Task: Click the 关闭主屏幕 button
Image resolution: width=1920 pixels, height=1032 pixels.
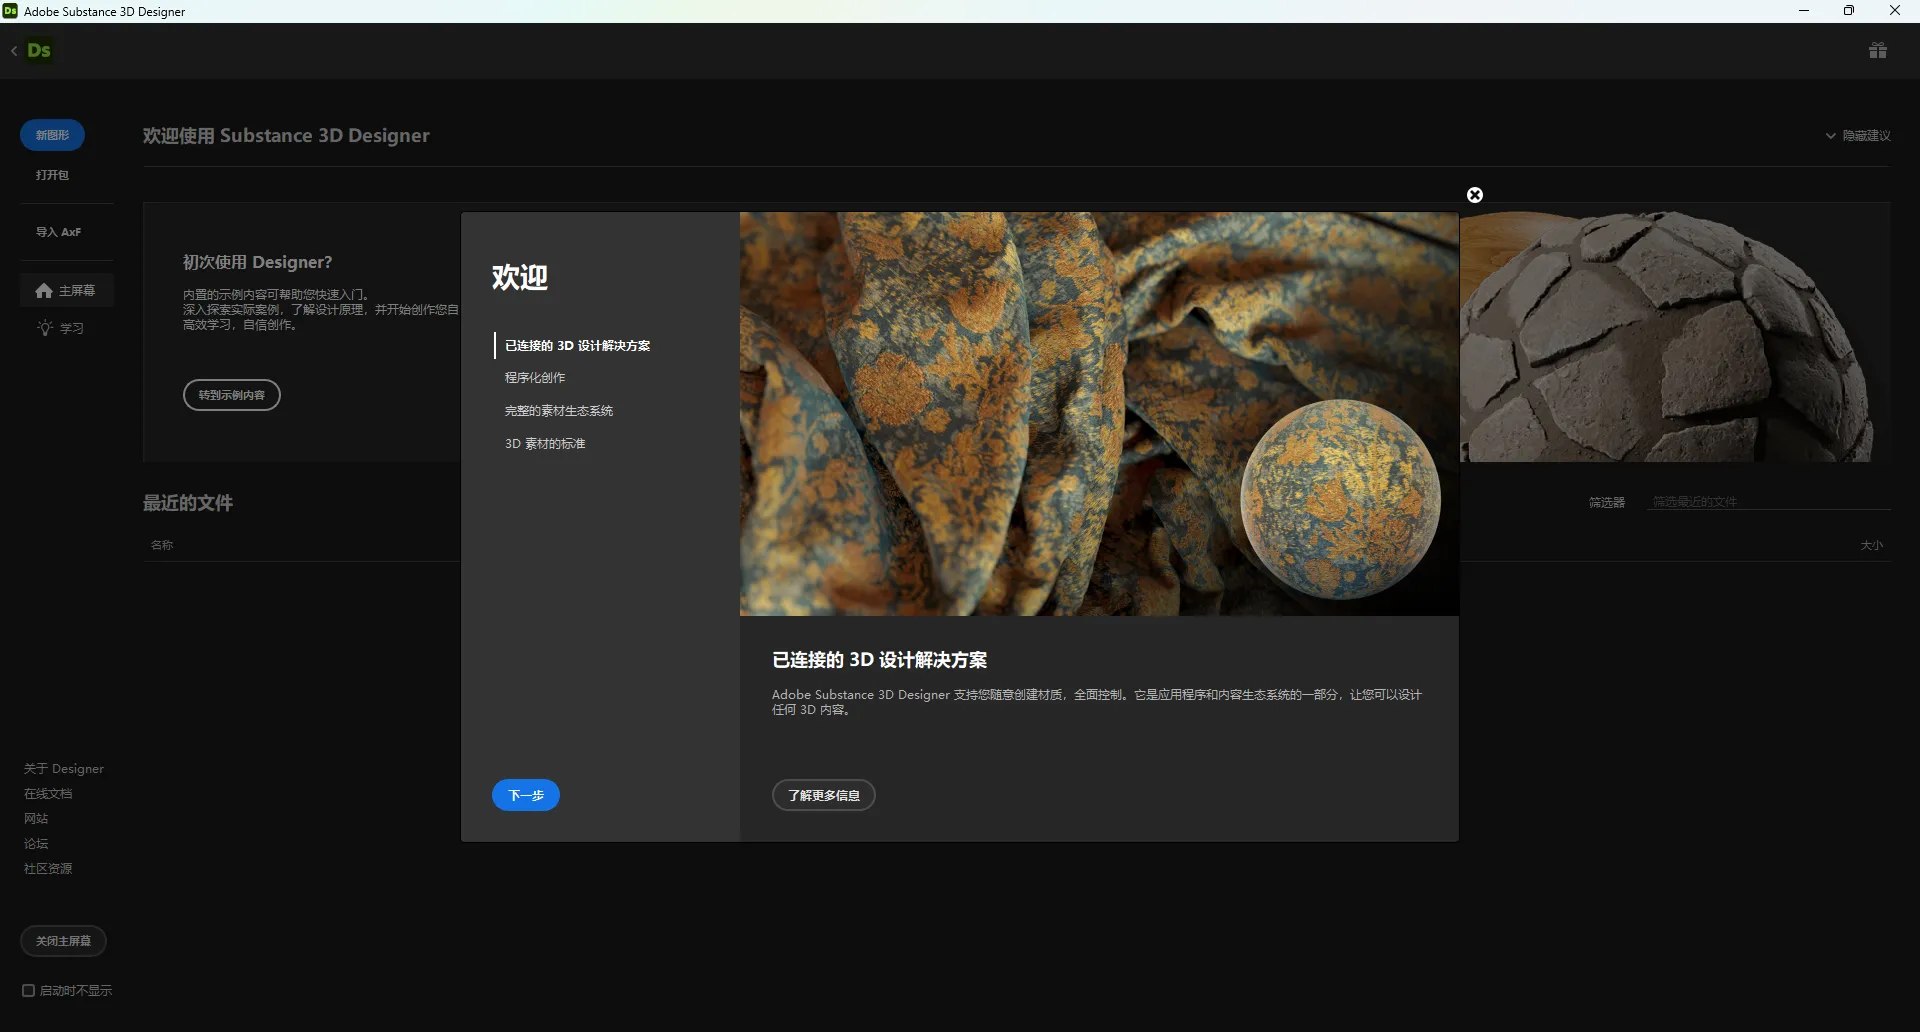Action: tap(63, 941)
